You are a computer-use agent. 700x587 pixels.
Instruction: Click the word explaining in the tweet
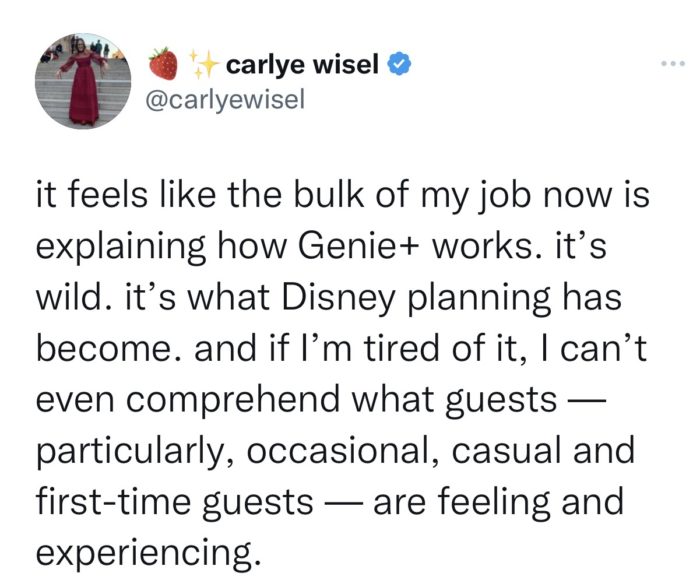point(121,248)
